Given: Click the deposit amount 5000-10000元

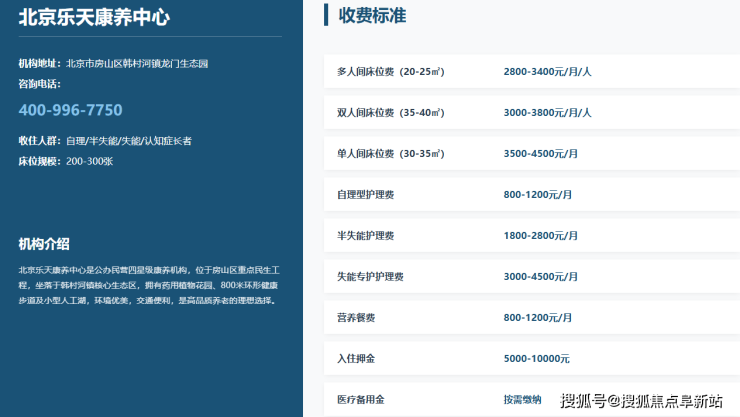Looking at the screenshot, I should click(x=537, y=359).
